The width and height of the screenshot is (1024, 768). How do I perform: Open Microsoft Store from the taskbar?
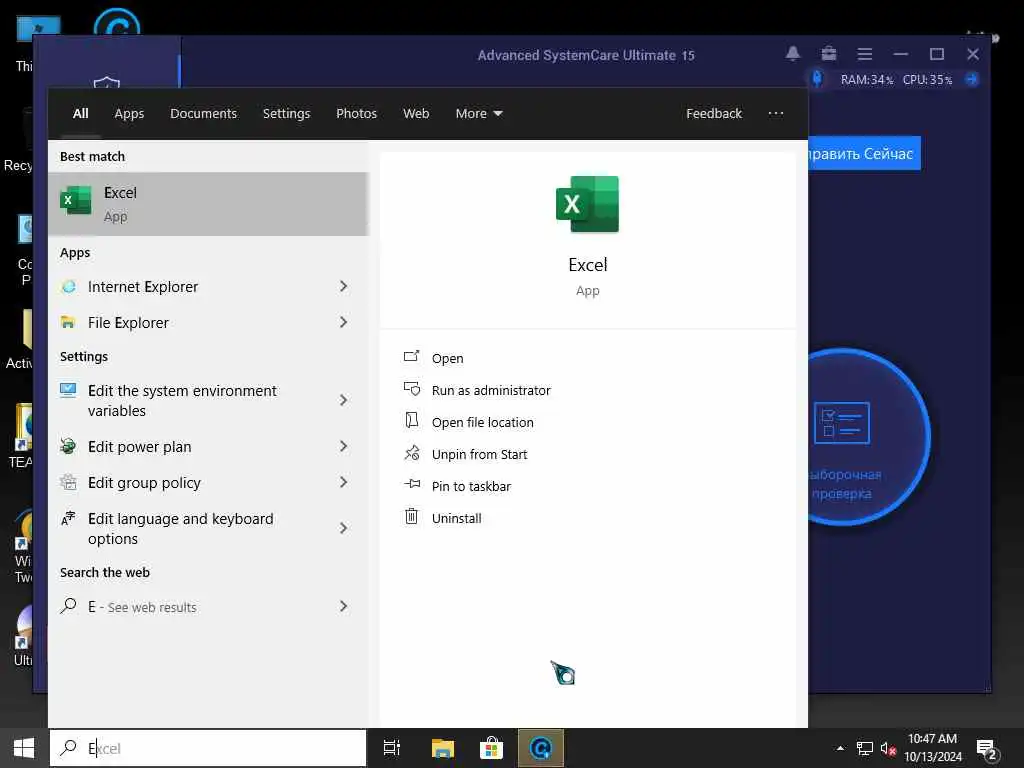(x=491, y=748)
